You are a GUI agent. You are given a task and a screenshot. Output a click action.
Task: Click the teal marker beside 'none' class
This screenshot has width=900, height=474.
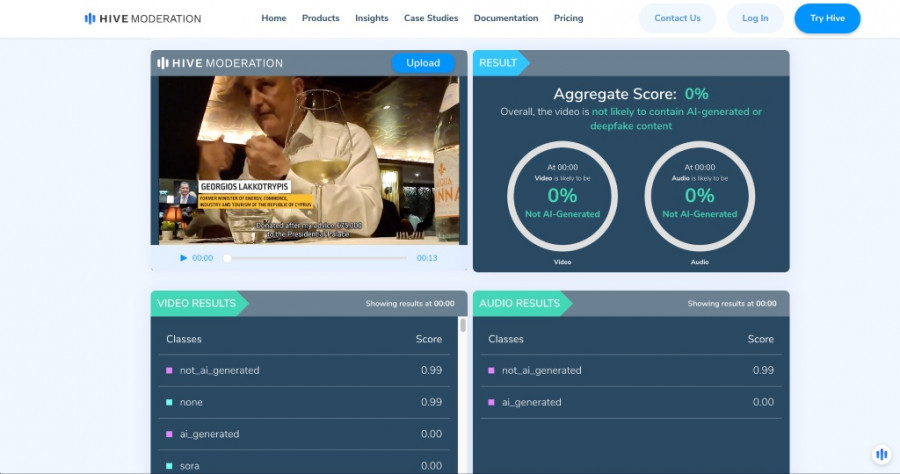(x=170, y=402)
